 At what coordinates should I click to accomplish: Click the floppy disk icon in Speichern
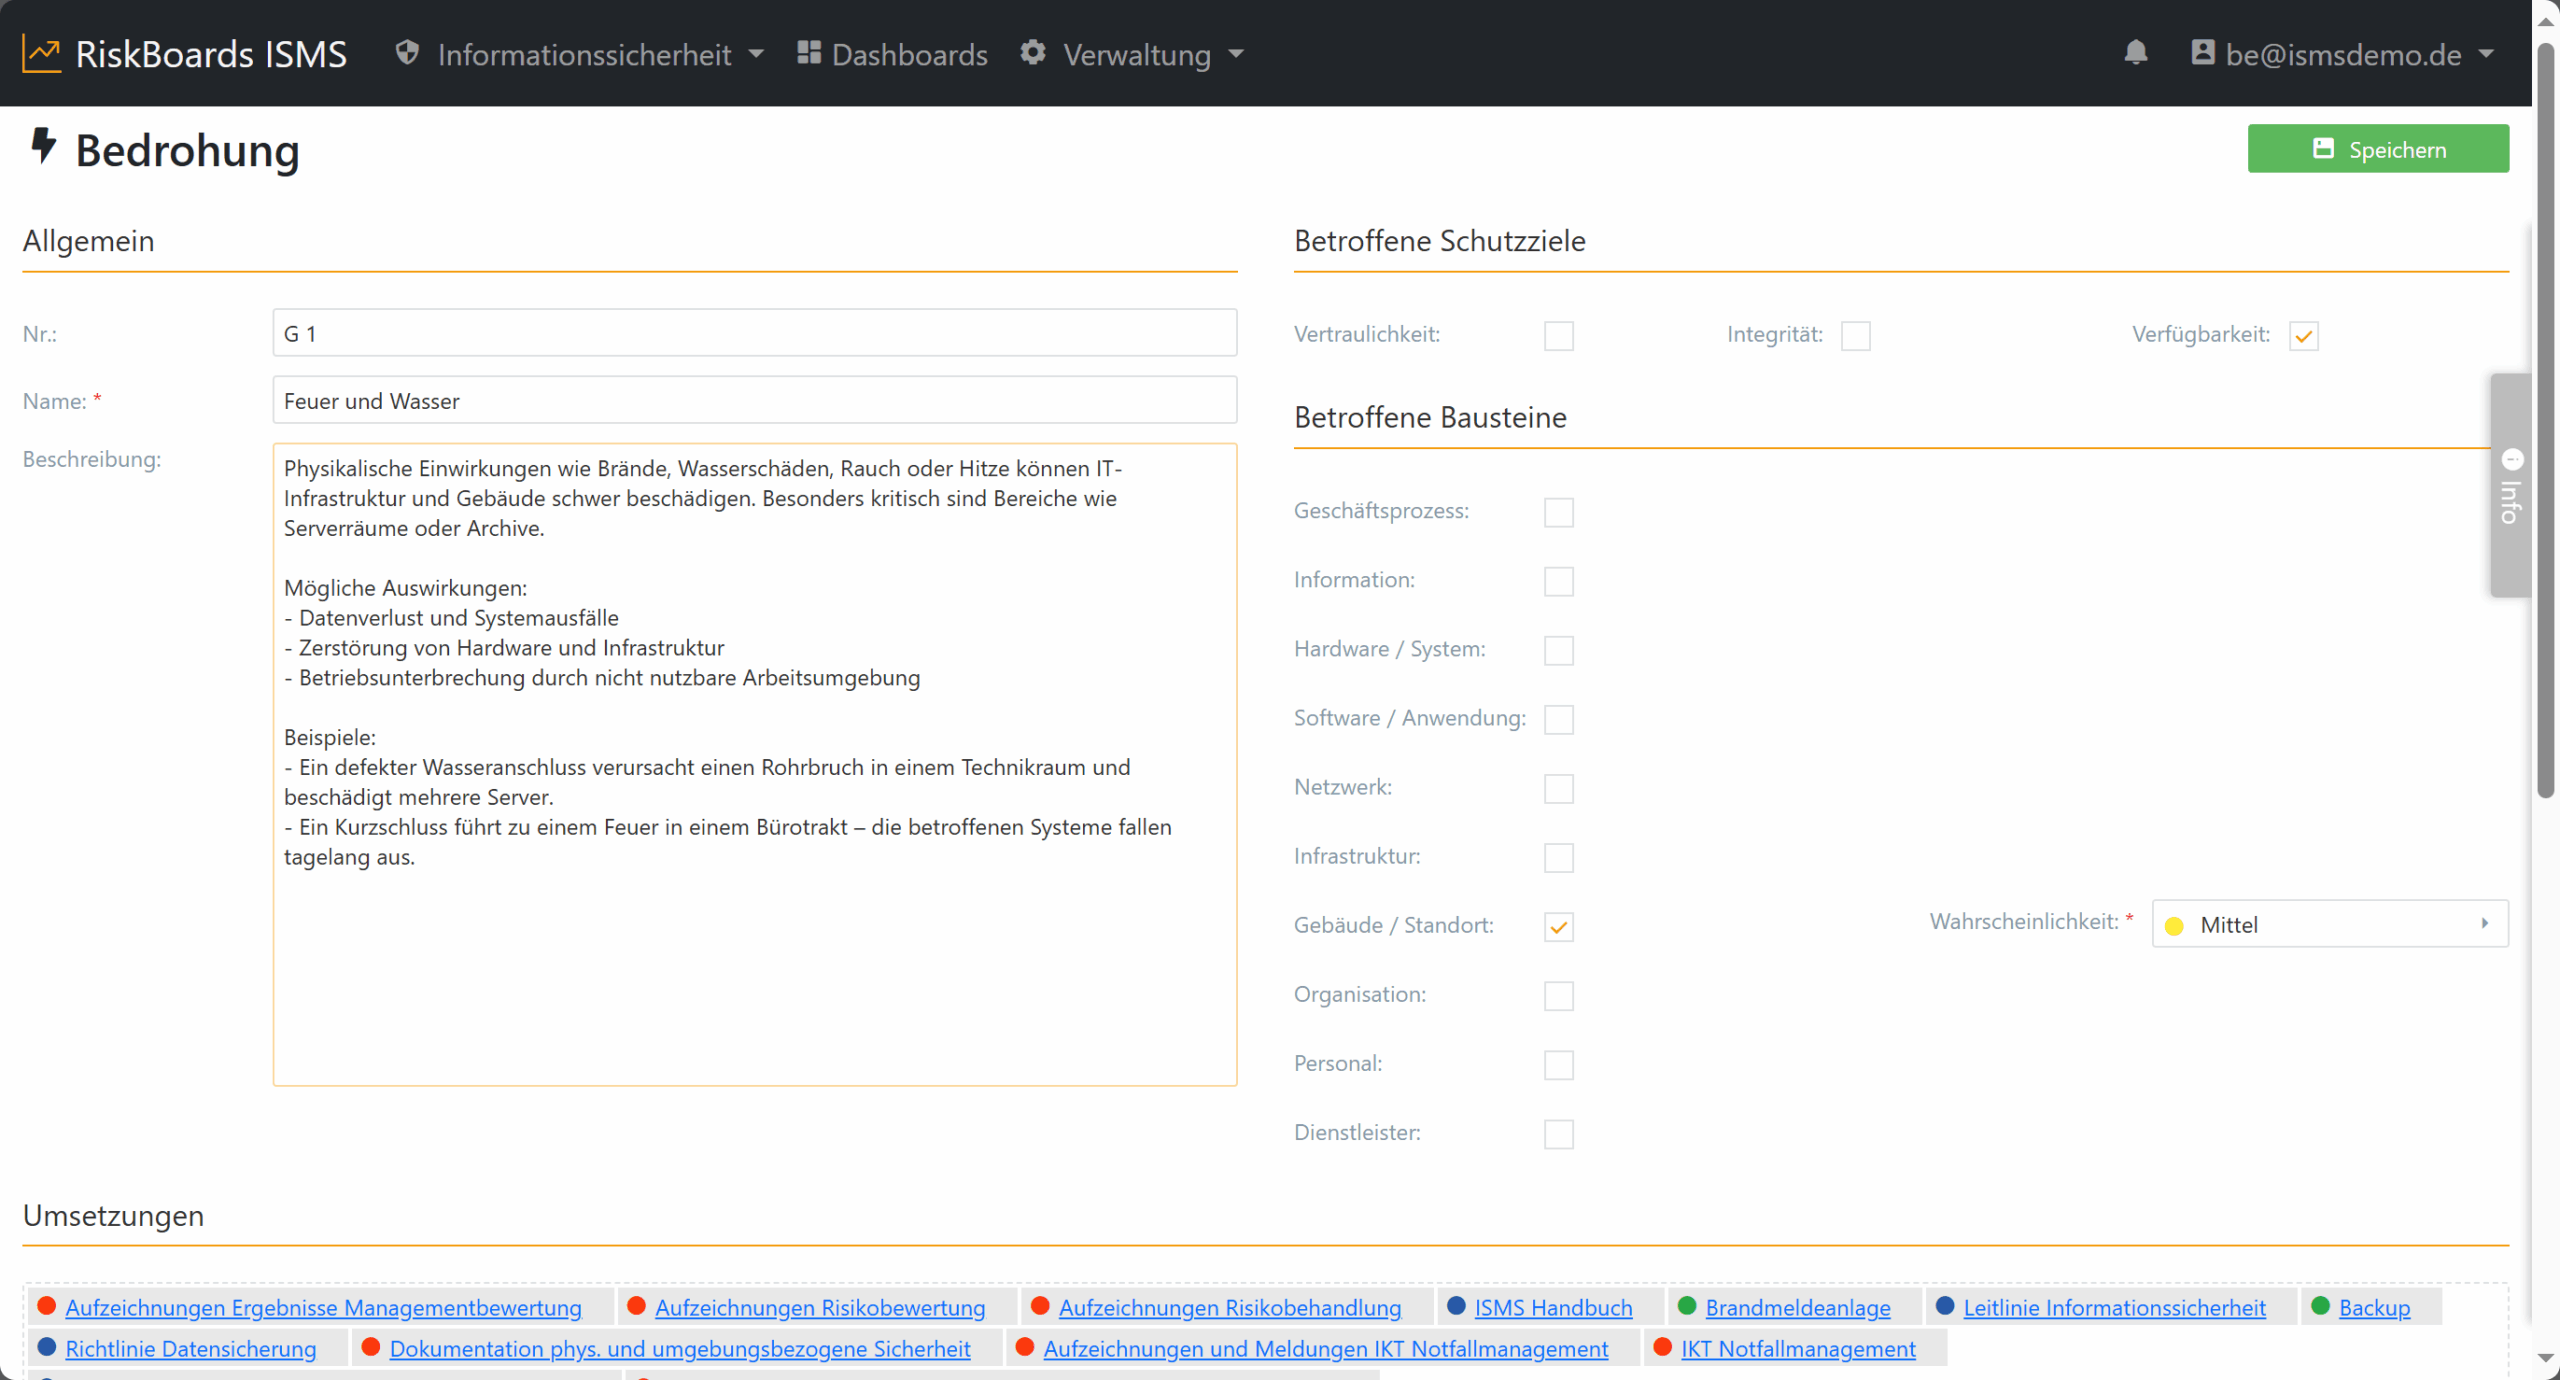2323,149
